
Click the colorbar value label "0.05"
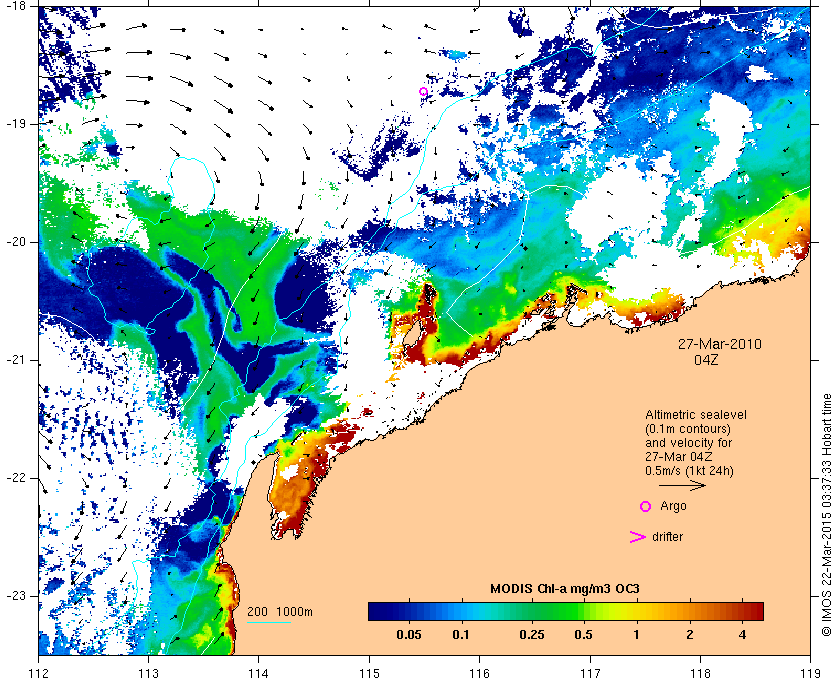(x=409, y=635)
